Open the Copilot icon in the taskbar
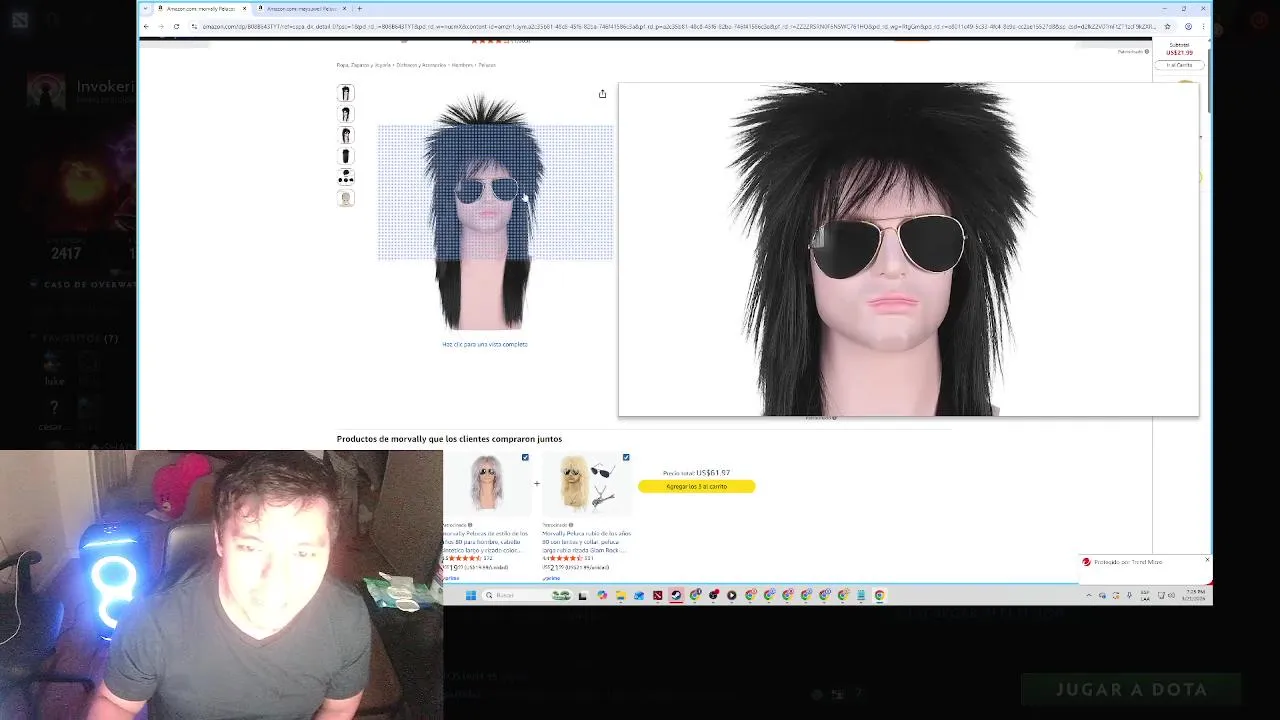Screen dimensions: 1280x720 tap(601, 595)
